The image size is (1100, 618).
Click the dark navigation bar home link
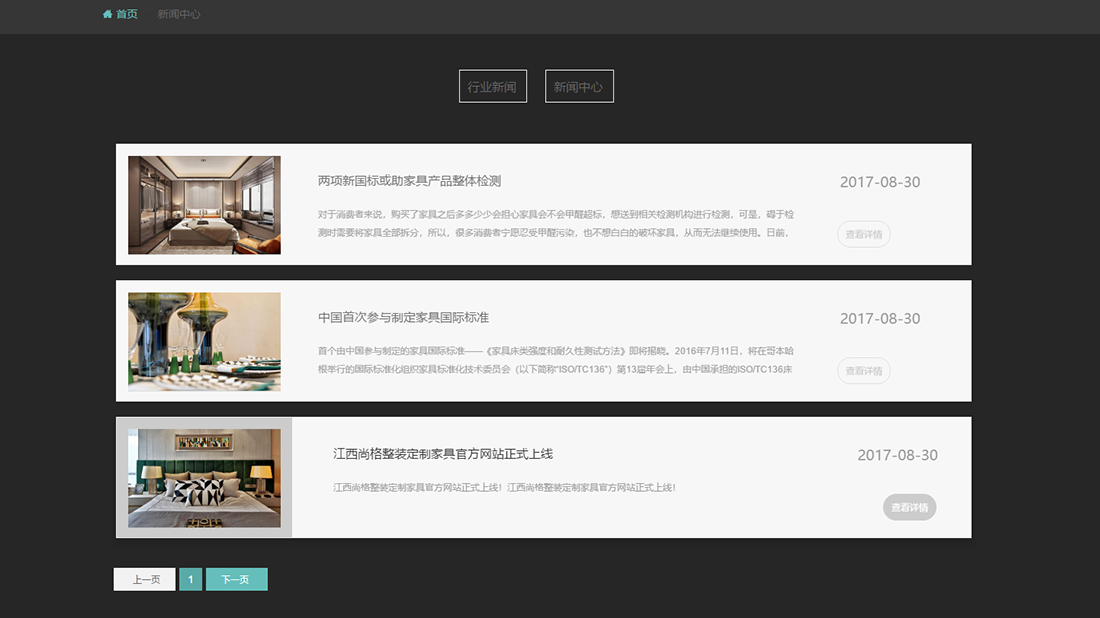(120, 14)
